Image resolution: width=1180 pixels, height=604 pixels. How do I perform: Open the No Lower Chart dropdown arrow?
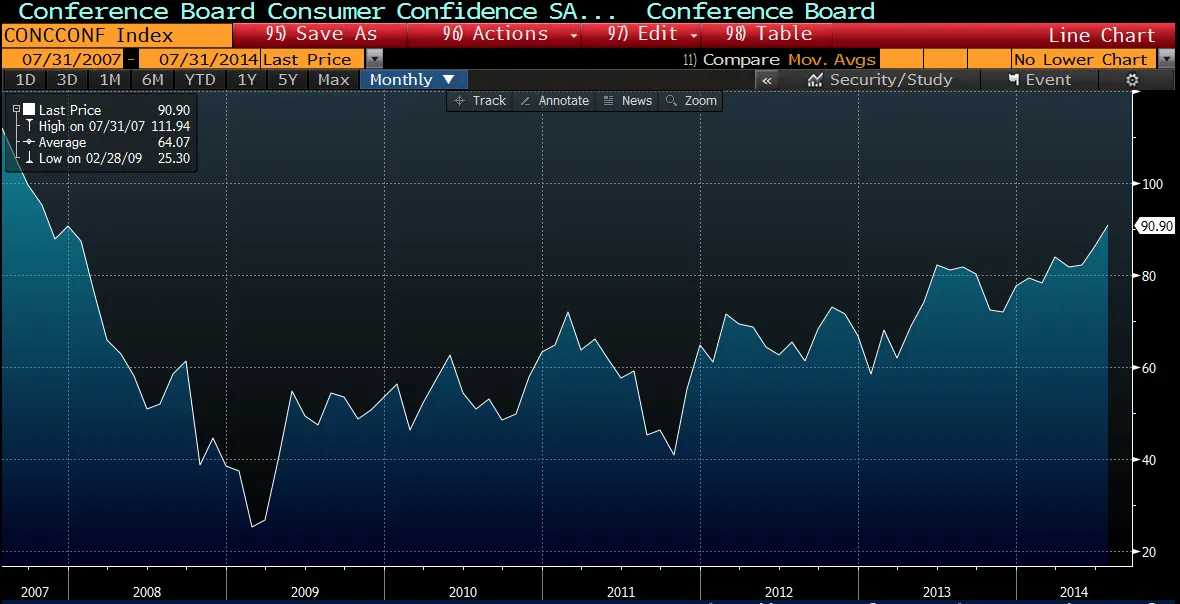(x=1166, y=59)
